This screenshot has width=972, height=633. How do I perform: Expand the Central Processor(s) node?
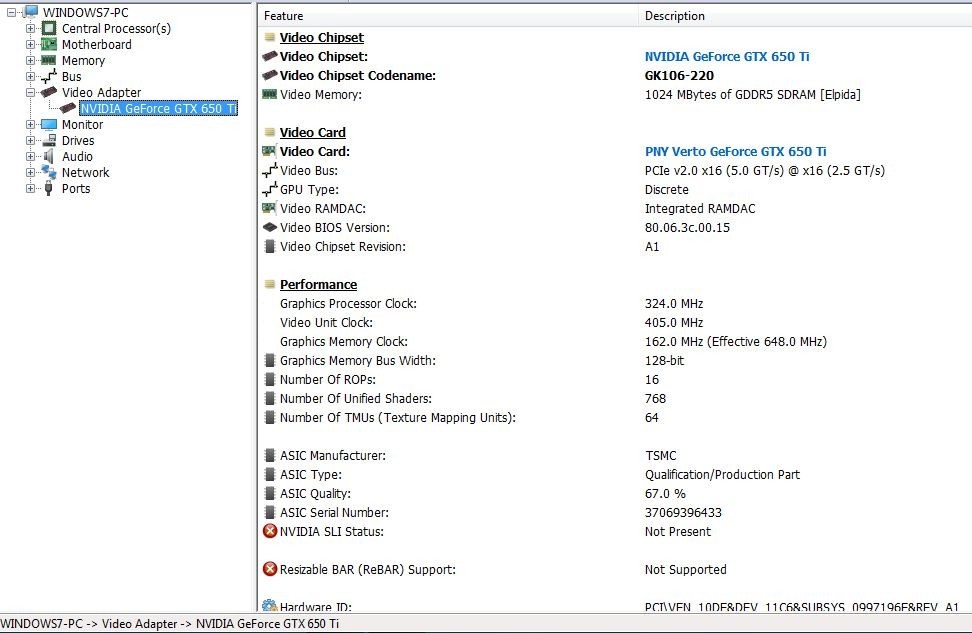click(x=31, y=28)
